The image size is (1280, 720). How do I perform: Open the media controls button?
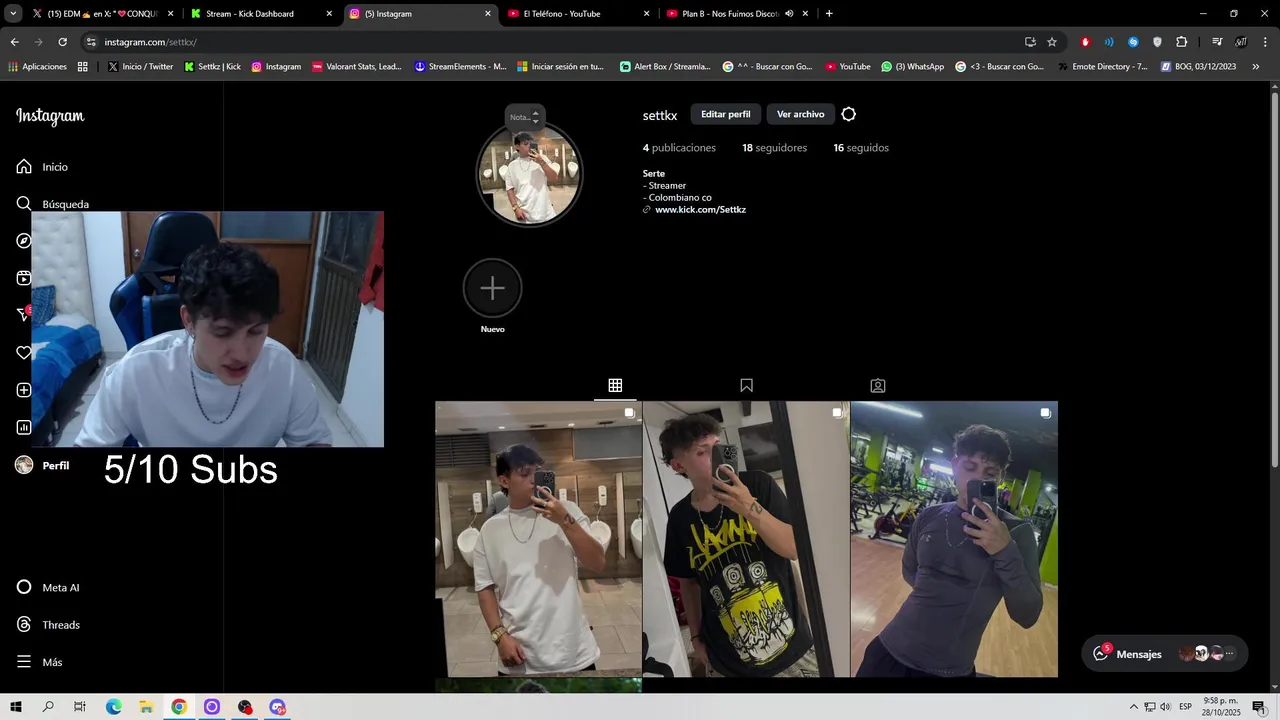(1217, 42)
